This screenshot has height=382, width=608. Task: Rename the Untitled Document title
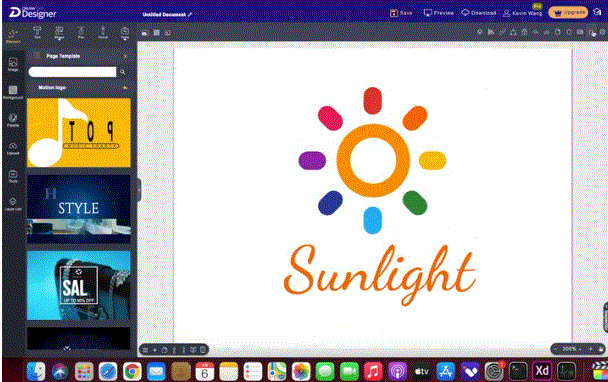(x=167, y=14)
